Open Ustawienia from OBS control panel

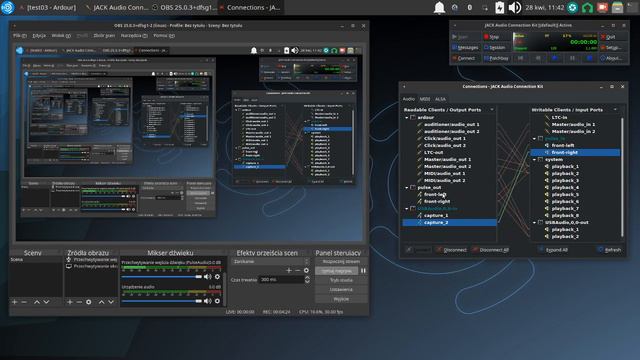tap(341, 289)
